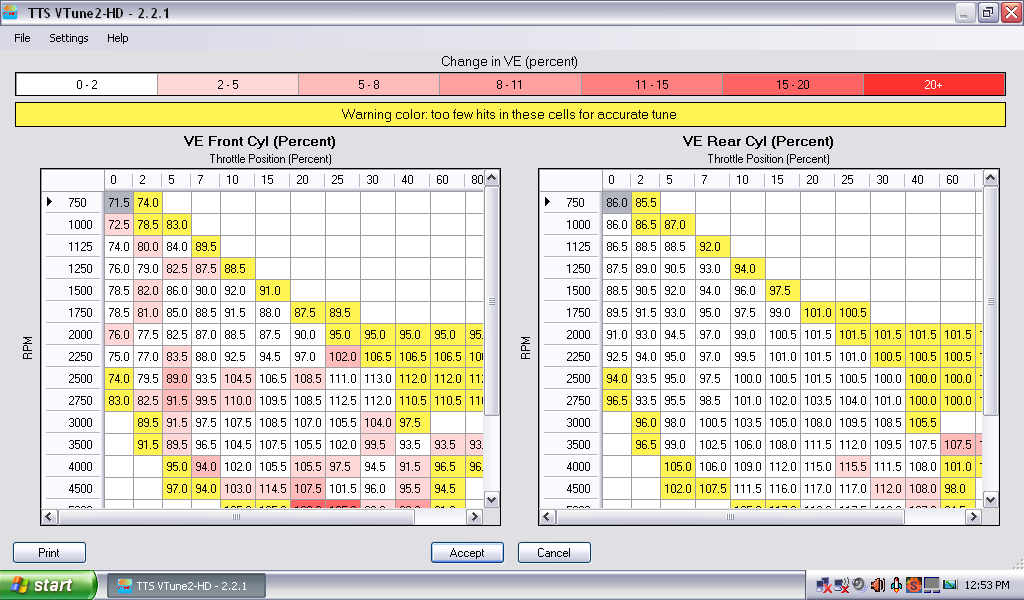Viewport: 1024px width, 600px height.
Task: Click Rear Cyl table scroll right arrow
Action: point(974,516)
